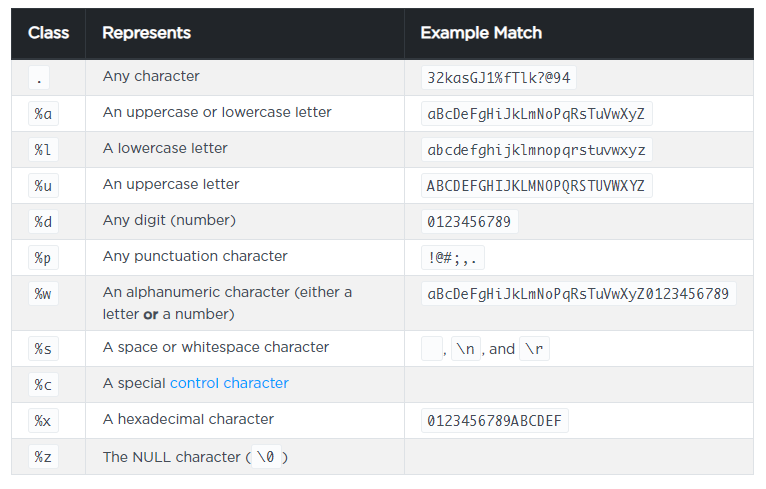This screenshot has width=766, height=489.
Task: Select the %x class code
Action: click(43, 420)
